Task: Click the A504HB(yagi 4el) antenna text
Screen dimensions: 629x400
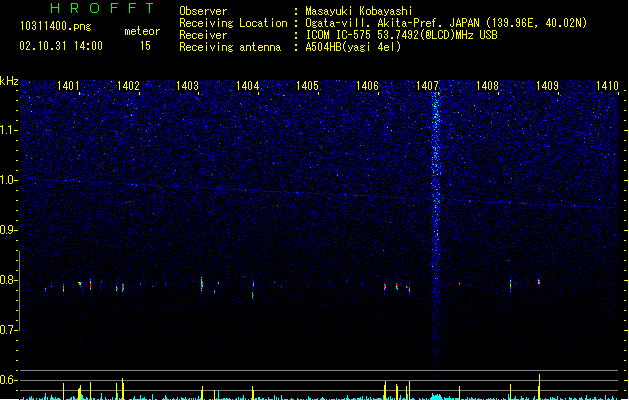Action: tap(353, 47)
